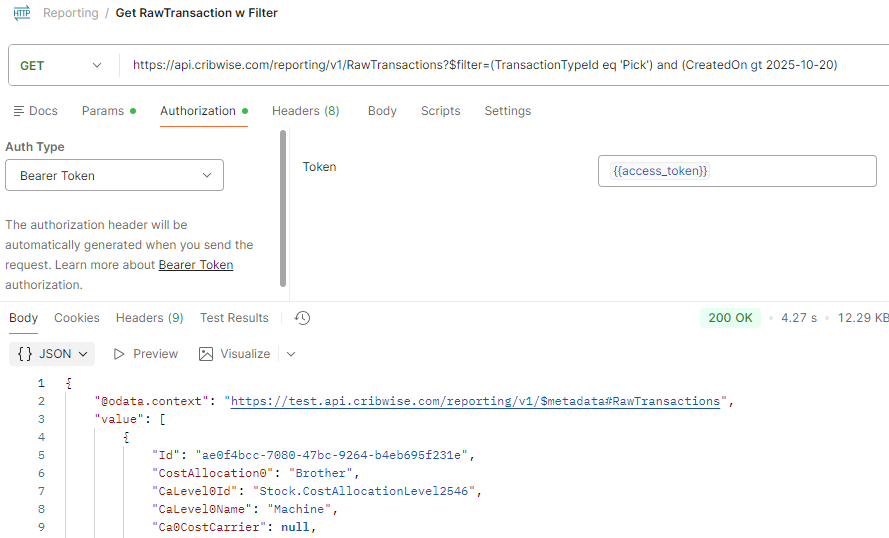Open the Docs tab
The width and height of the screenshot is (889, 538).
coord(36,111)
